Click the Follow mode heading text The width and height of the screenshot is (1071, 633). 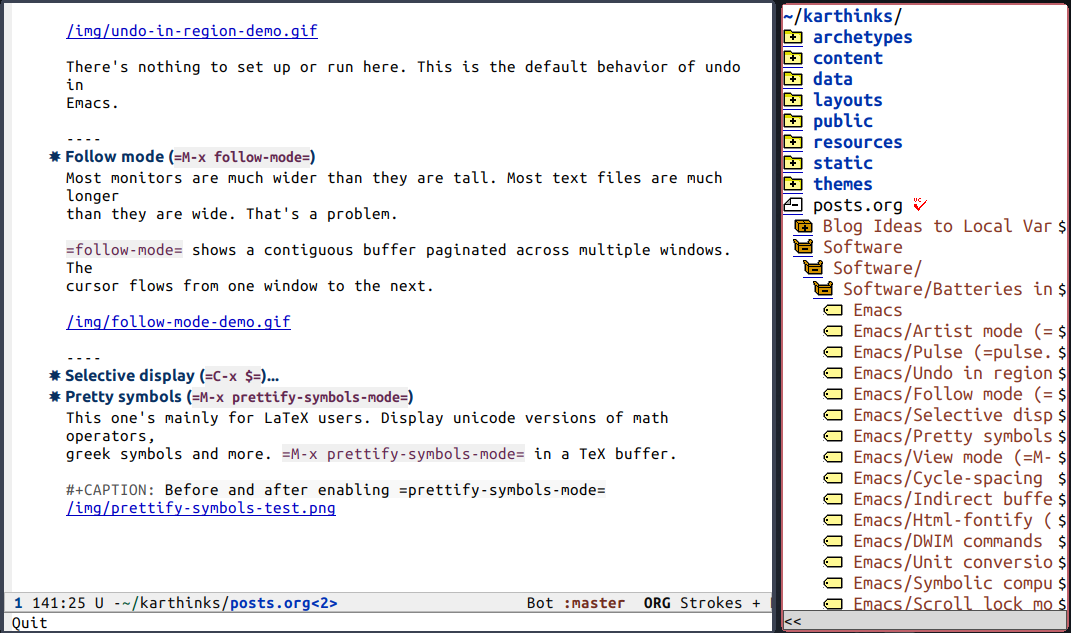[191, 157]
